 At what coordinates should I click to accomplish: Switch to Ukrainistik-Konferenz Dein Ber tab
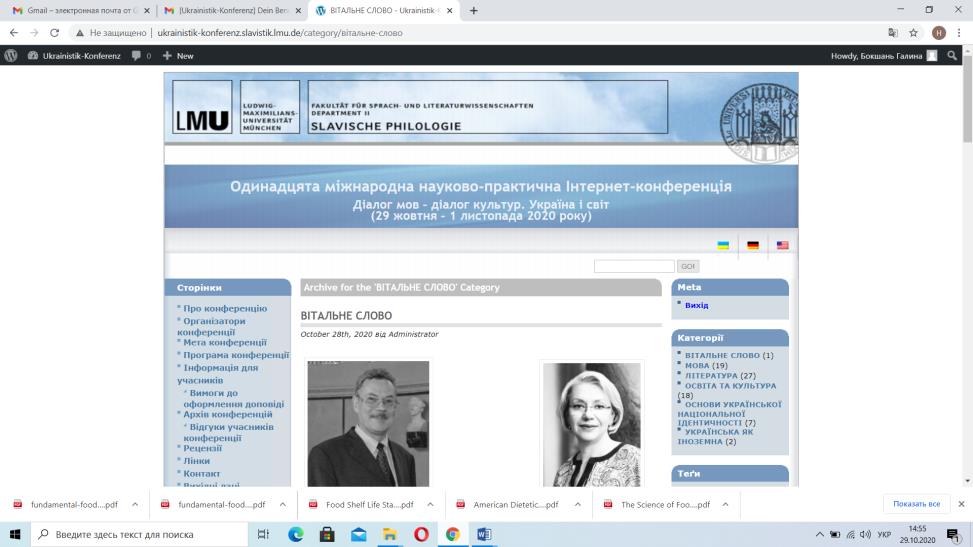pos(231,11)
